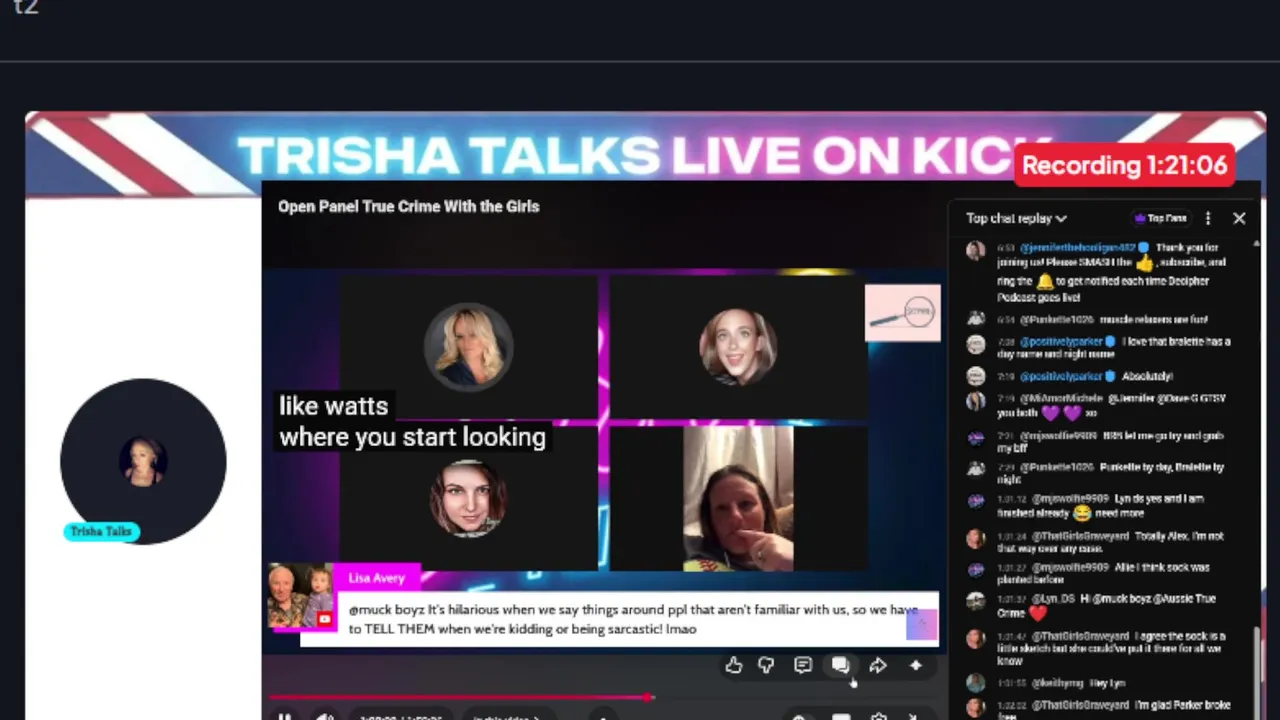Click the red progress bar playhead
The width and height of the screenshot is (1280, 720).
pyautogui.click(x=649, y=697)
